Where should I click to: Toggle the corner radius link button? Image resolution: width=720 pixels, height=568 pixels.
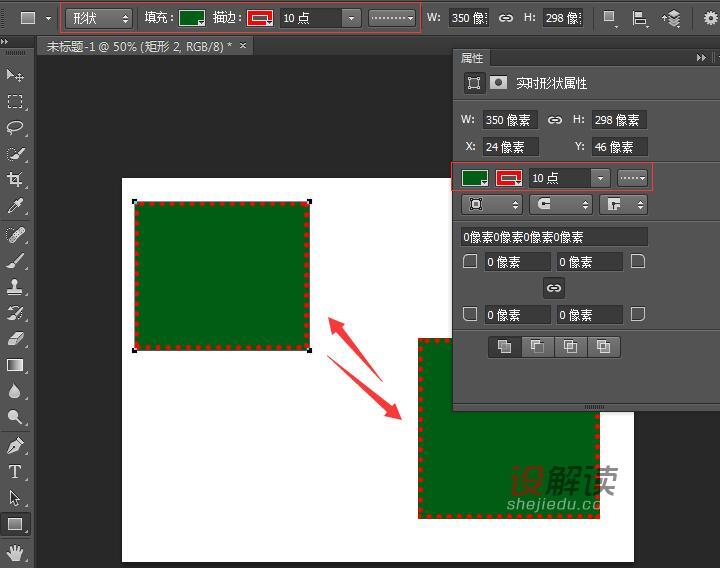click(x=554, y=288)
